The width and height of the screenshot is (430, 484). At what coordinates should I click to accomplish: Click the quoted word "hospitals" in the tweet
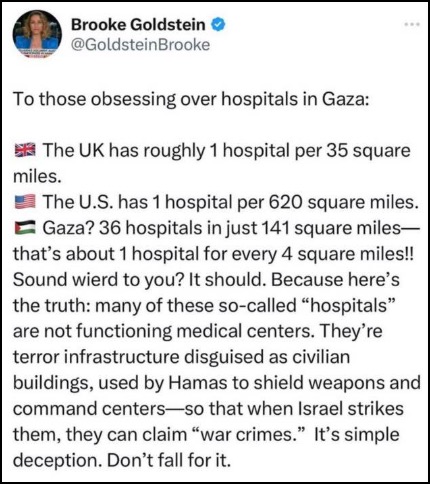coord(352,305)
